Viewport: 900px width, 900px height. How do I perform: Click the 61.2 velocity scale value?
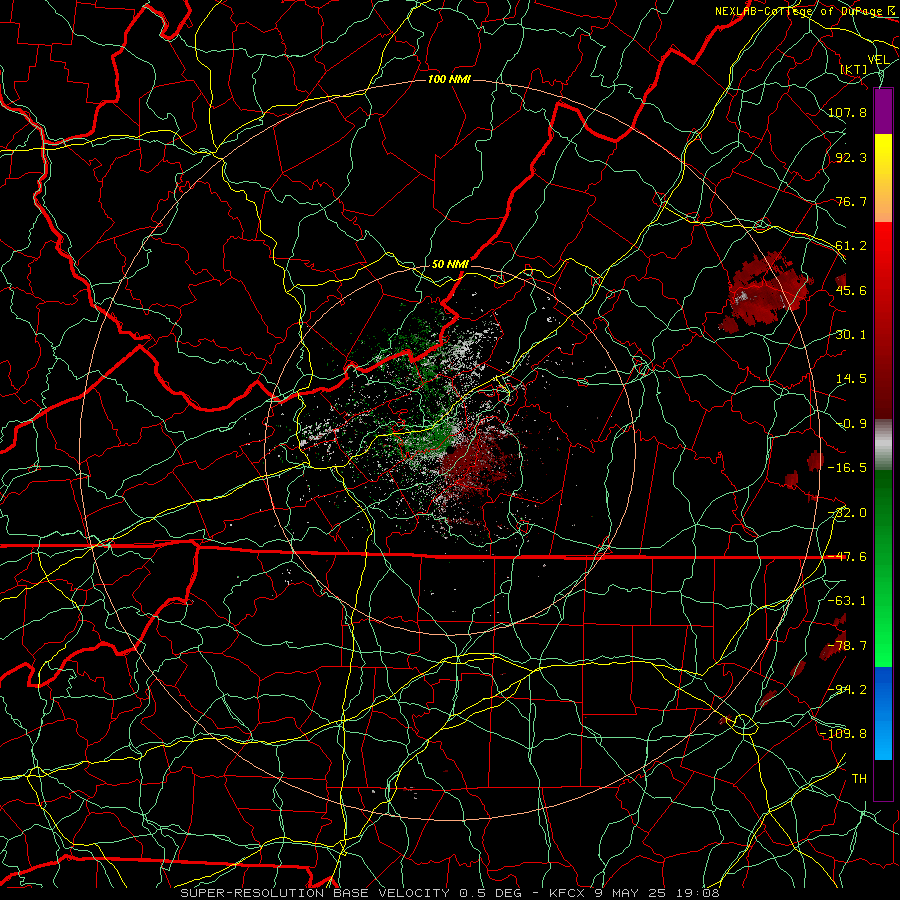[x=851, y=246]
